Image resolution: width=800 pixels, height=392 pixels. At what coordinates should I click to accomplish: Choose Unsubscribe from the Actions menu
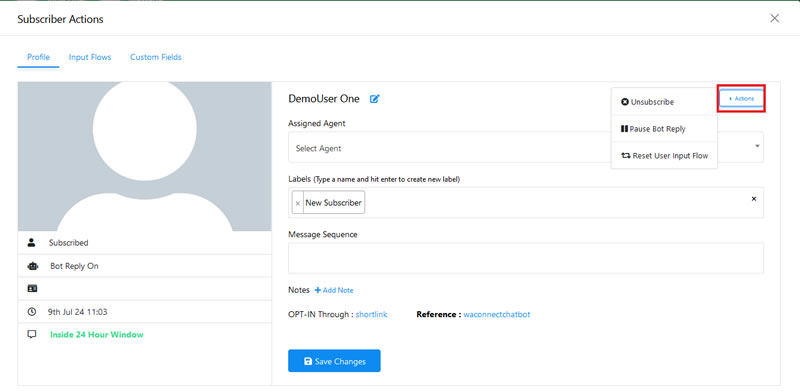click(664, 102)
